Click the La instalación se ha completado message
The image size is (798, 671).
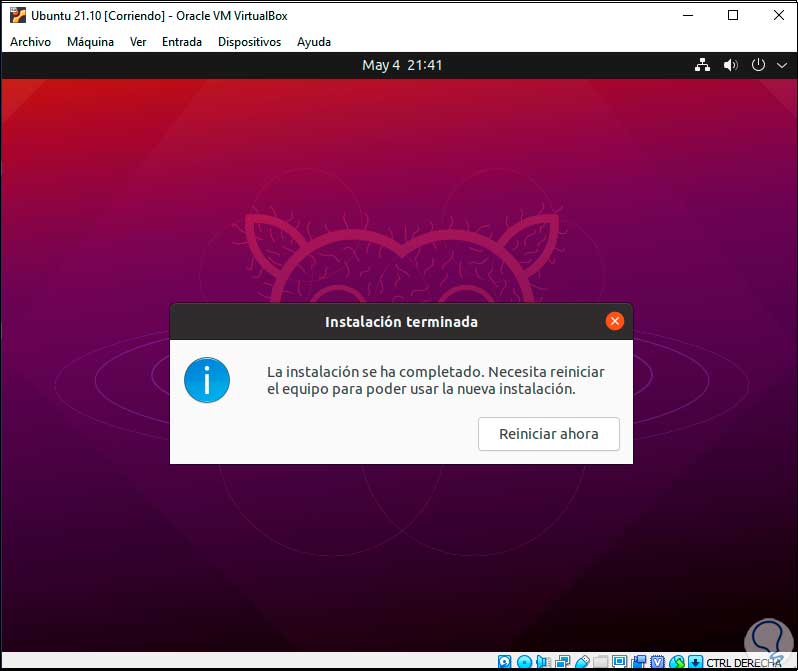[x=436, y=380]
